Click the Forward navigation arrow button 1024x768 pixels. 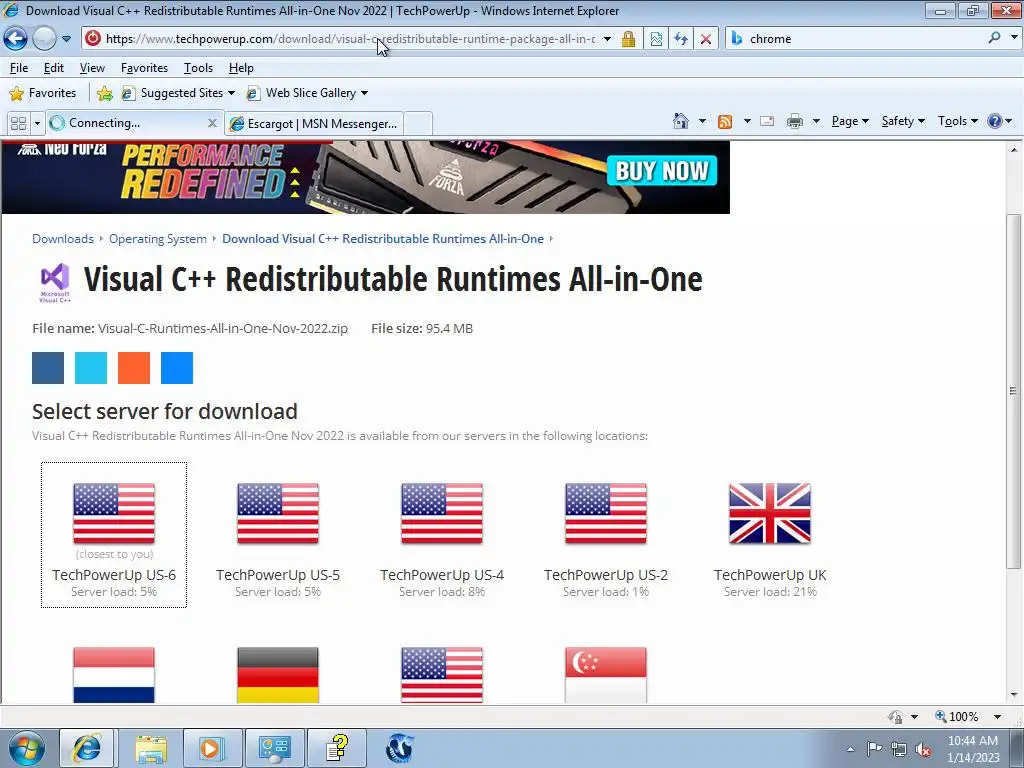[x=44, y=39]
